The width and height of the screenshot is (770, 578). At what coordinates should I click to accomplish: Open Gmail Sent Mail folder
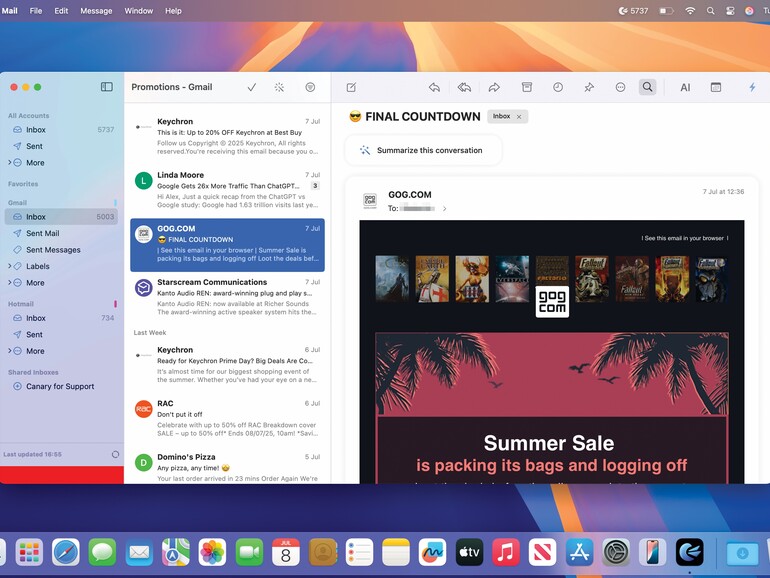click(x=61, y=233)
